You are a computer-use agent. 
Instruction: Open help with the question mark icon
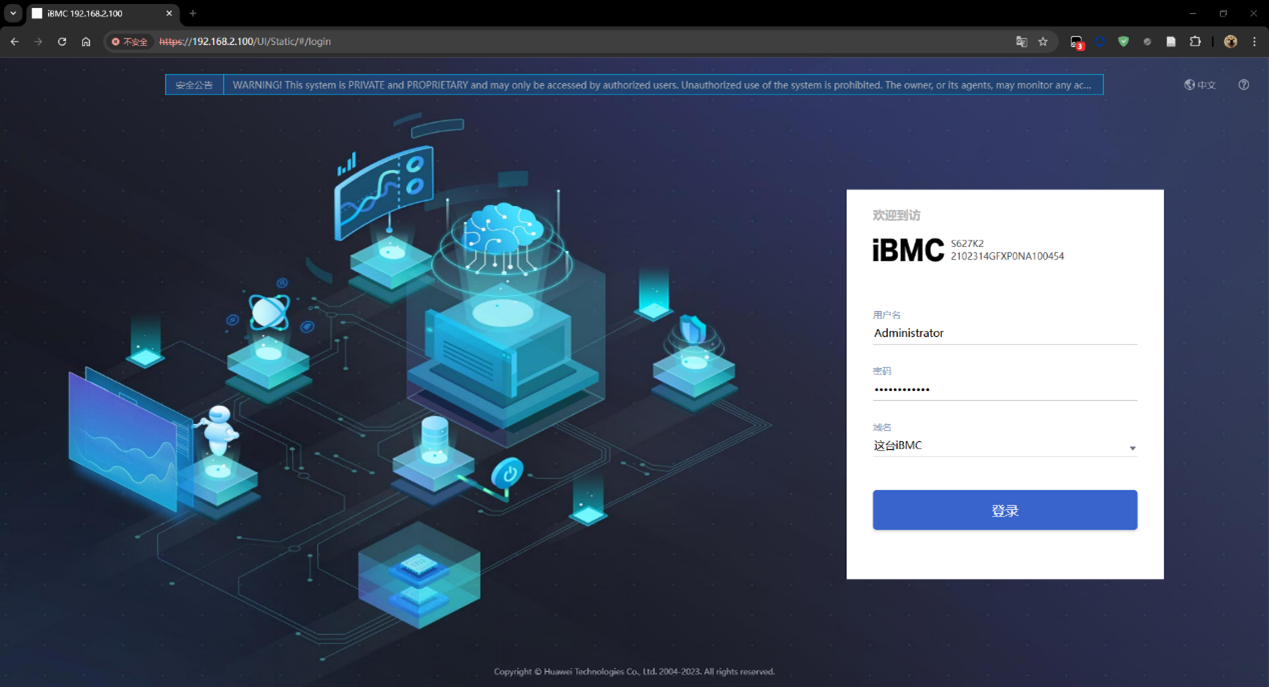pyautogui.click(x=1244, y=85)
